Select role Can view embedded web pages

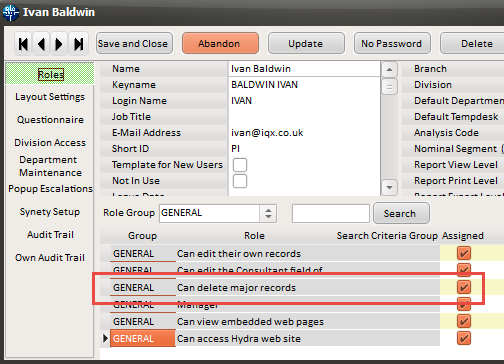[250, 322]
